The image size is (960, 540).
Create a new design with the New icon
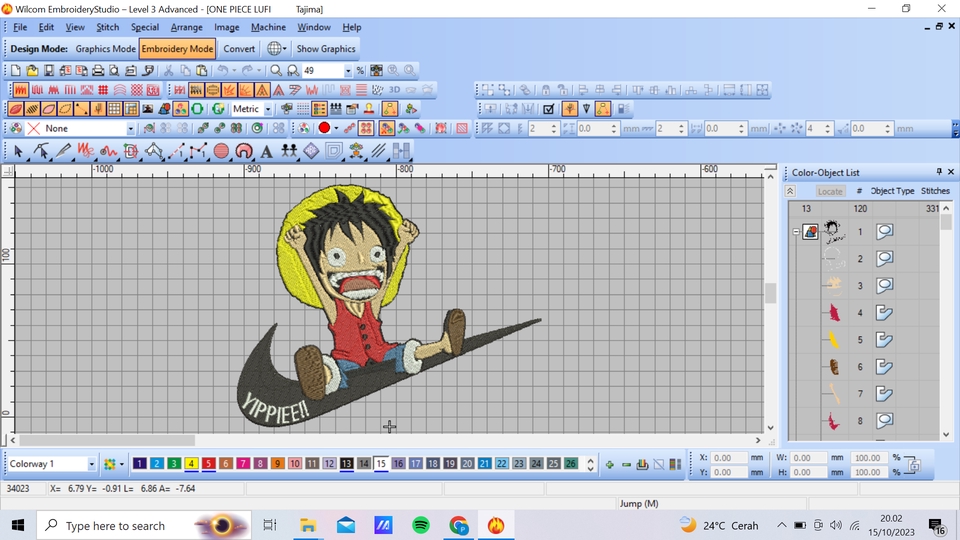click(x=16, y=70)
